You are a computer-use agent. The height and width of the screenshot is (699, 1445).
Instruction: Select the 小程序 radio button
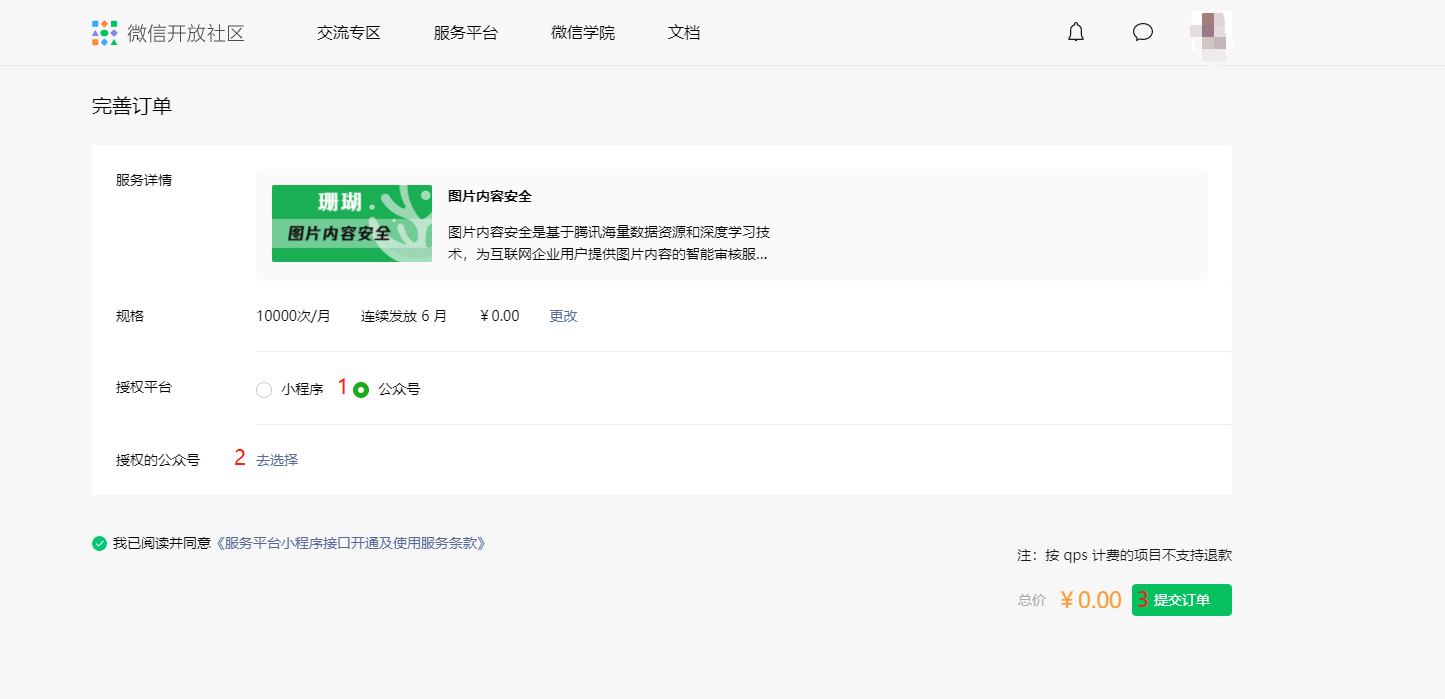pos(264,390)
